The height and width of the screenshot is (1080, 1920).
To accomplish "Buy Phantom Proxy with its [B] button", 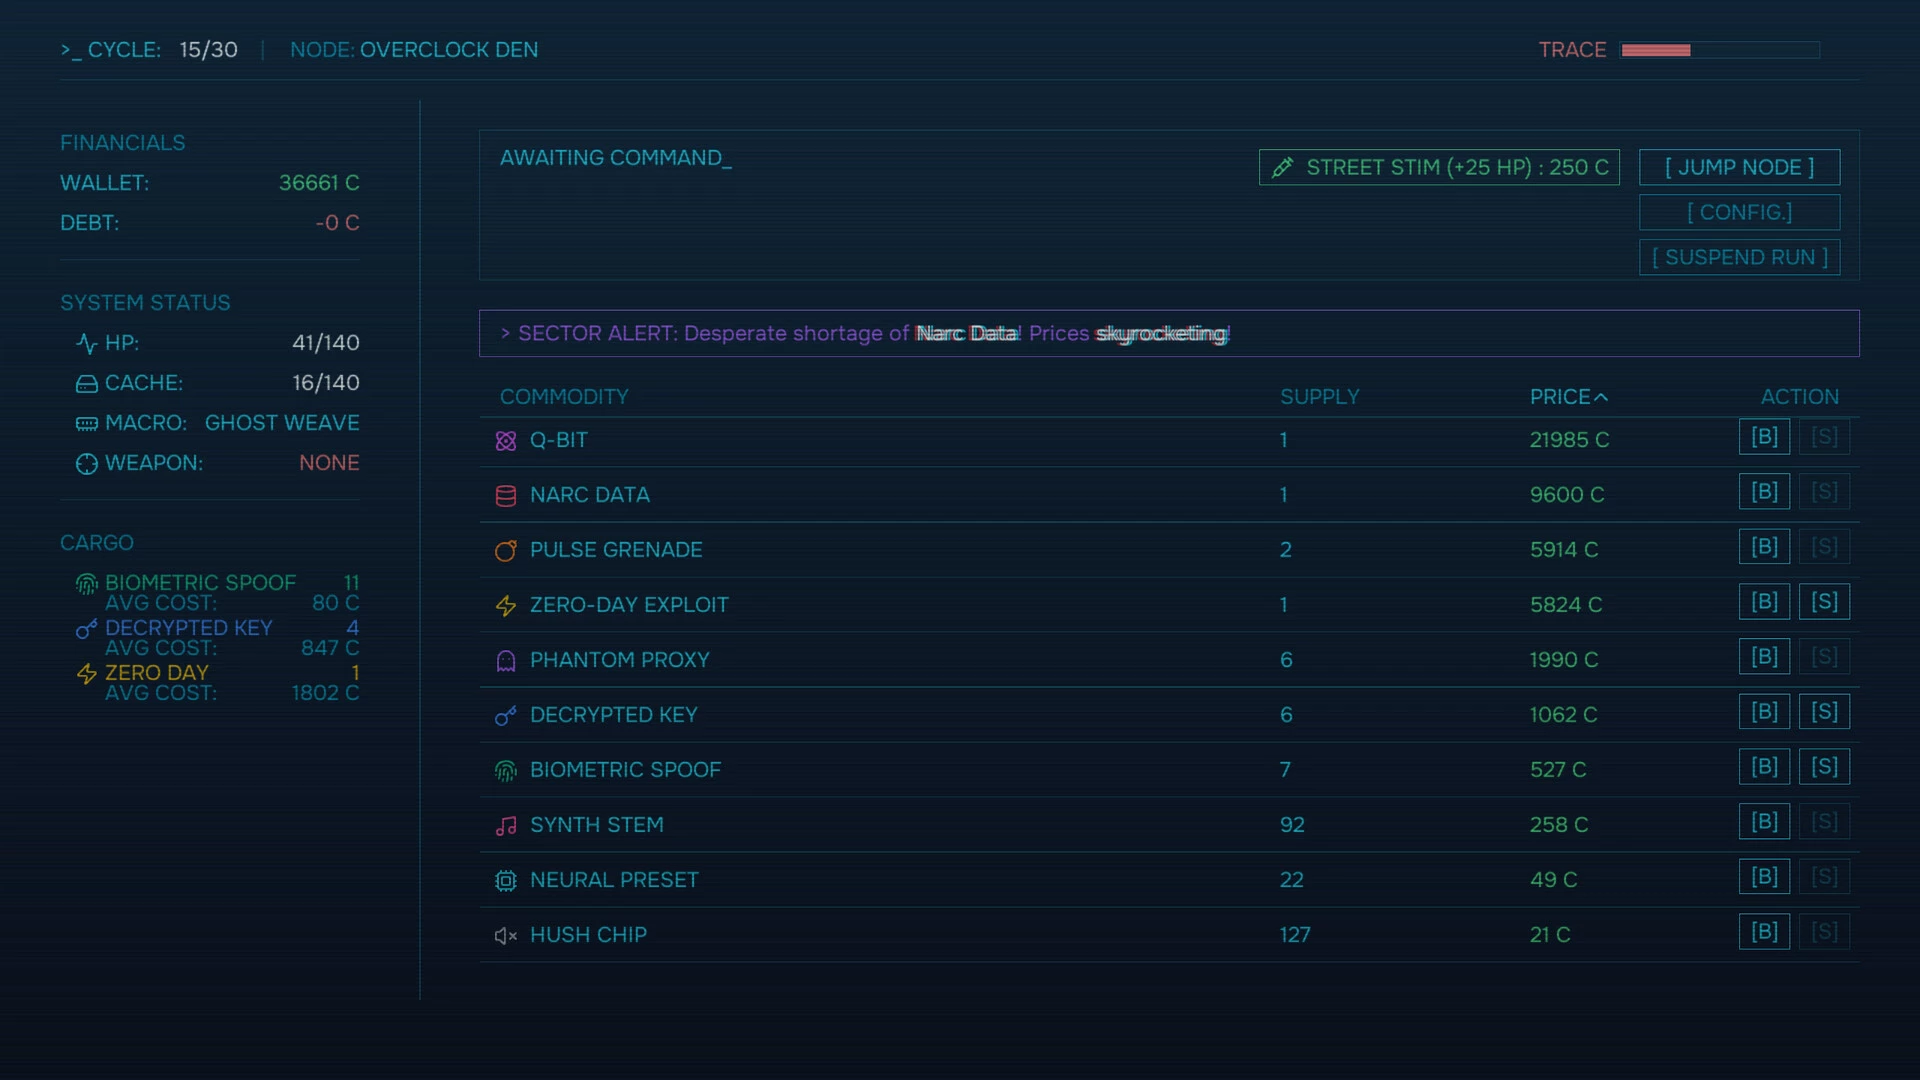I will pyautogui.click(x=1764, y=657).
